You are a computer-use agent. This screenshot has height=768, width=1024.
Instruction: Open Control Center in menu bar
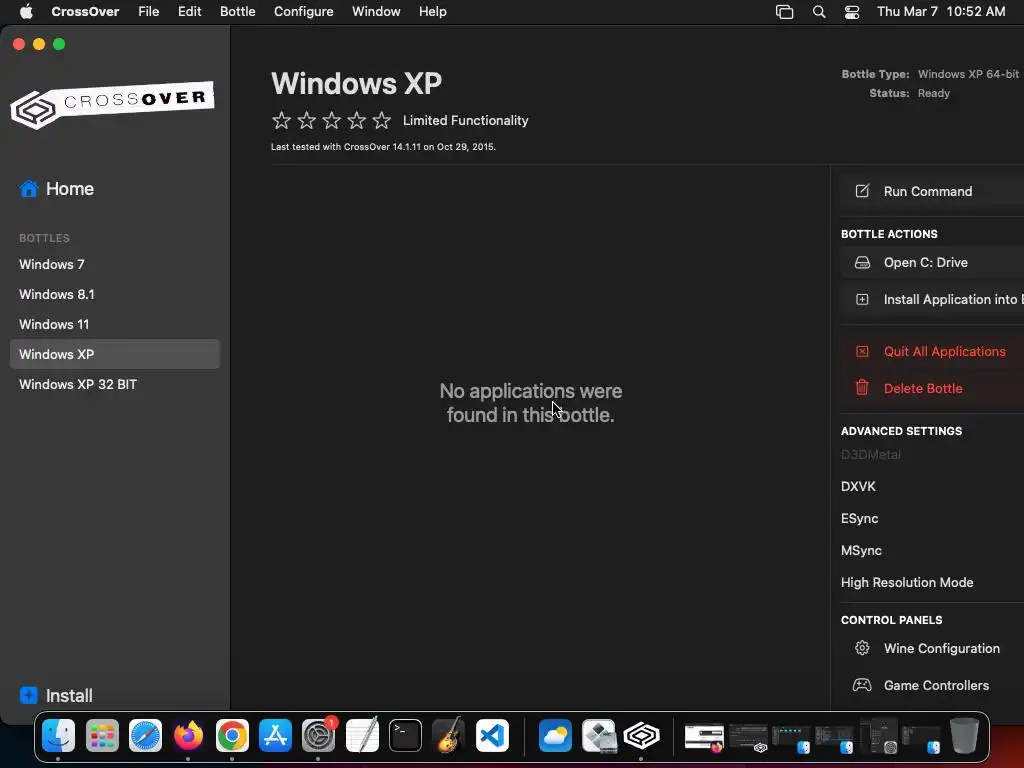tap(852, 12)
